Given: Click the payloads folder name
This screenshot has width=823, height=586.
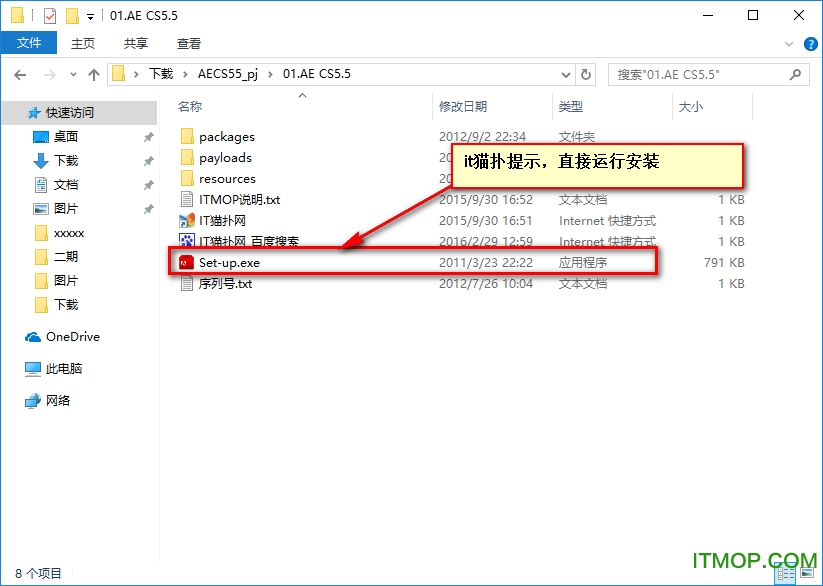Looking at the screenshot, I should (225, 158).
